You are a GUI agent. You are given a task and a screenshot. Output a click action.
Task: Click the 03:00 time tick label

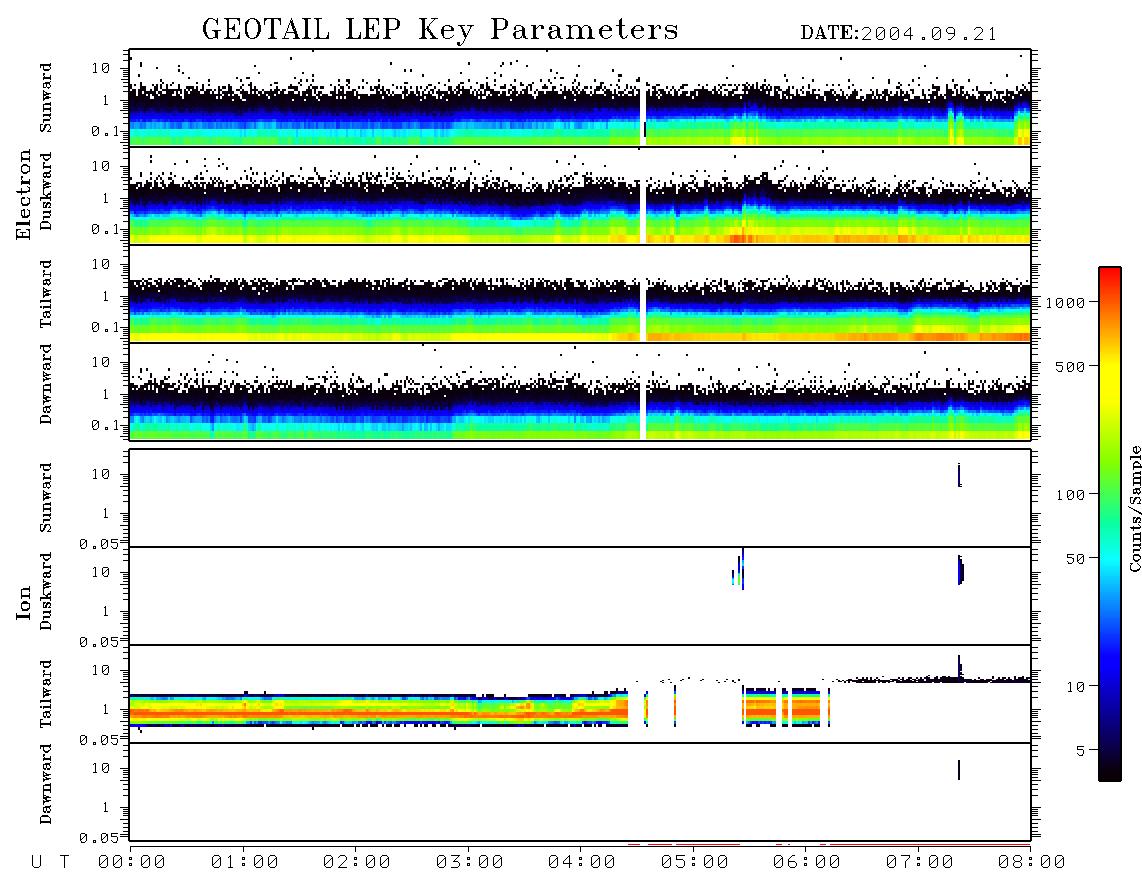(x=470, y=863)
